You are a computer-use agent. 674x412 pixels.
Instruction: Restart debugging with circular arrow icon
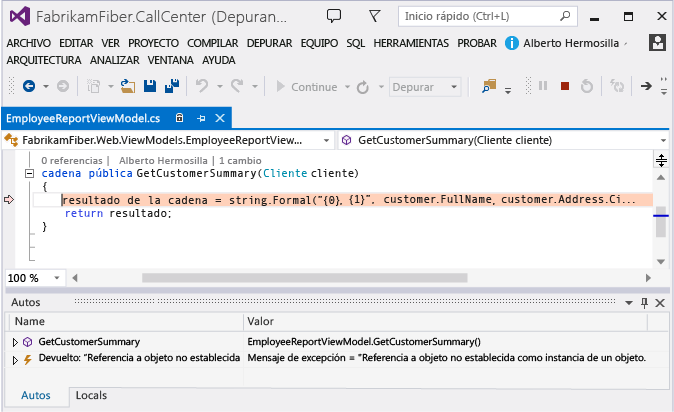click(x=587, y=86)
